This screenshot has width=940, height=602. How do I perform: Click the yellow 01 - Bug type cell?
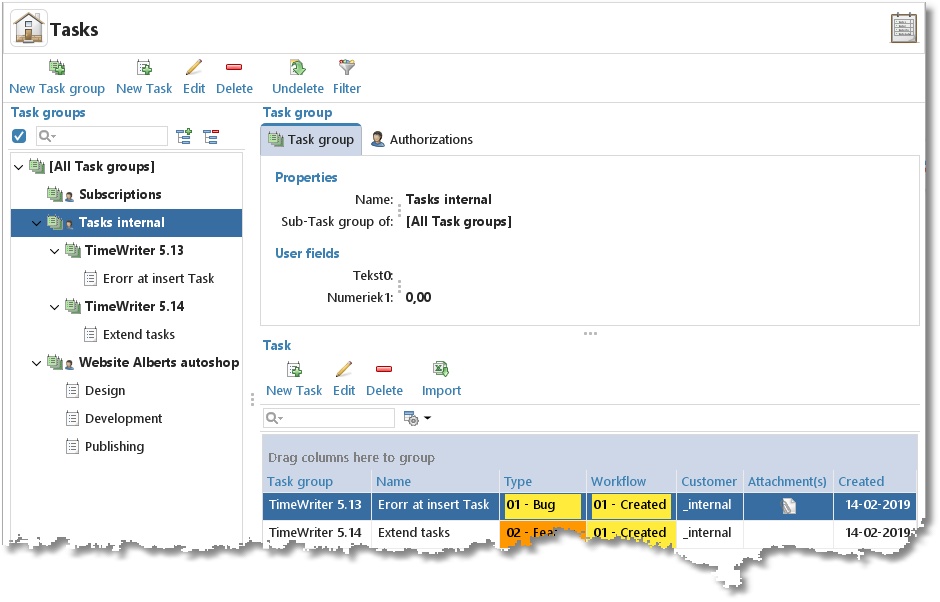[543, 505]
